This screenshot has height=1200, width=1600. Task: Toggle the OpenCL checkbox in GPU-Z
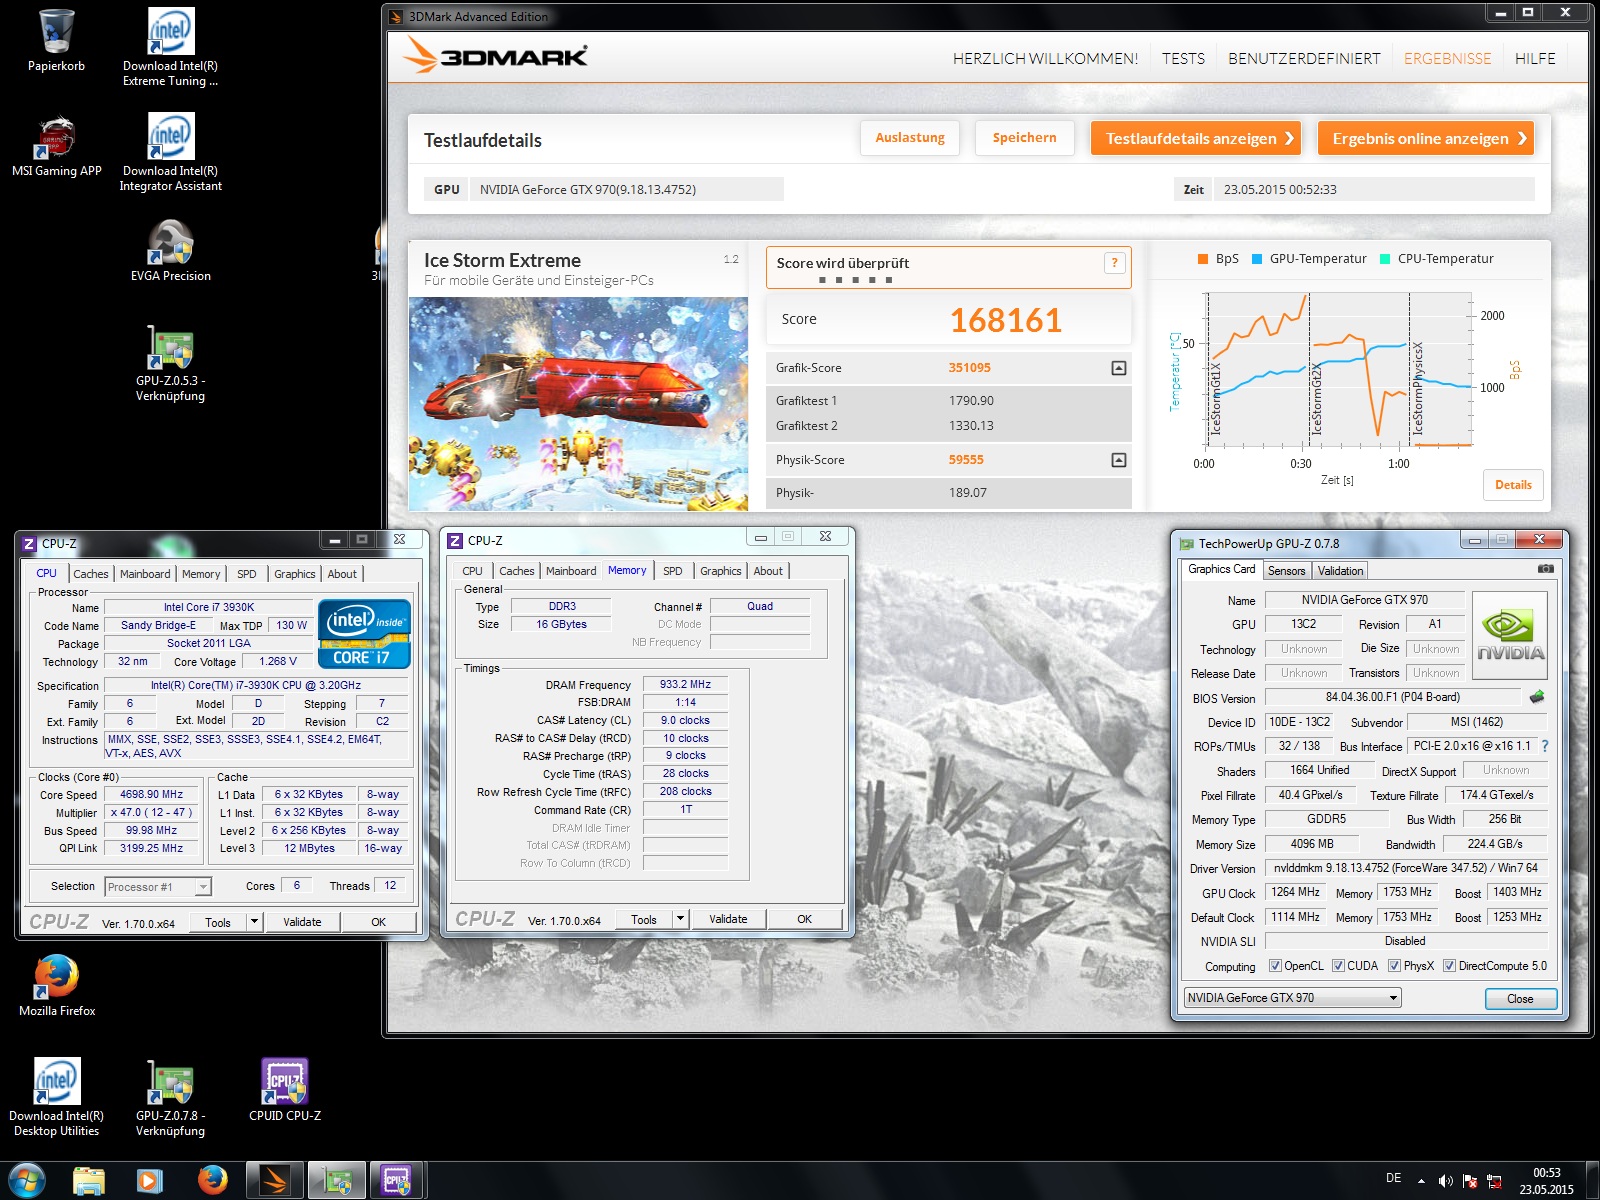[x=1275, y=966]
